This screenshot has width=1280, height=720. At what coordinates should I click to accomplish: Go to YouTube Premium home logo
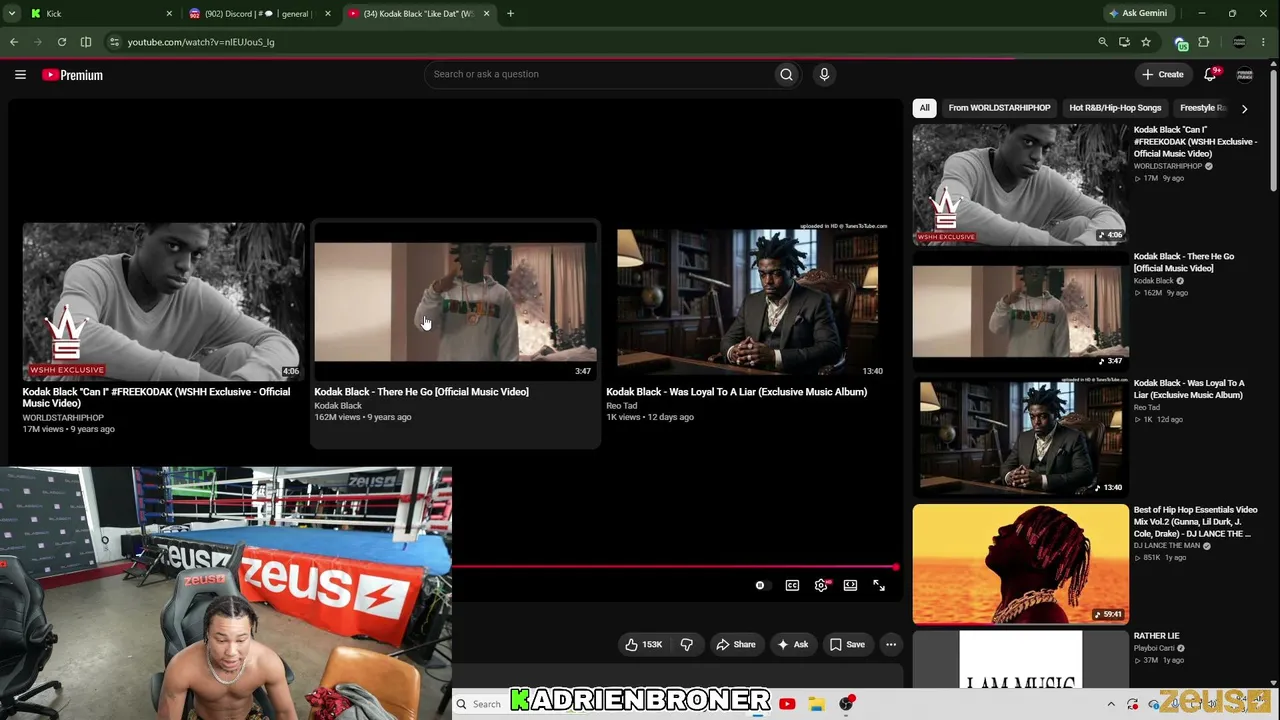72,75
